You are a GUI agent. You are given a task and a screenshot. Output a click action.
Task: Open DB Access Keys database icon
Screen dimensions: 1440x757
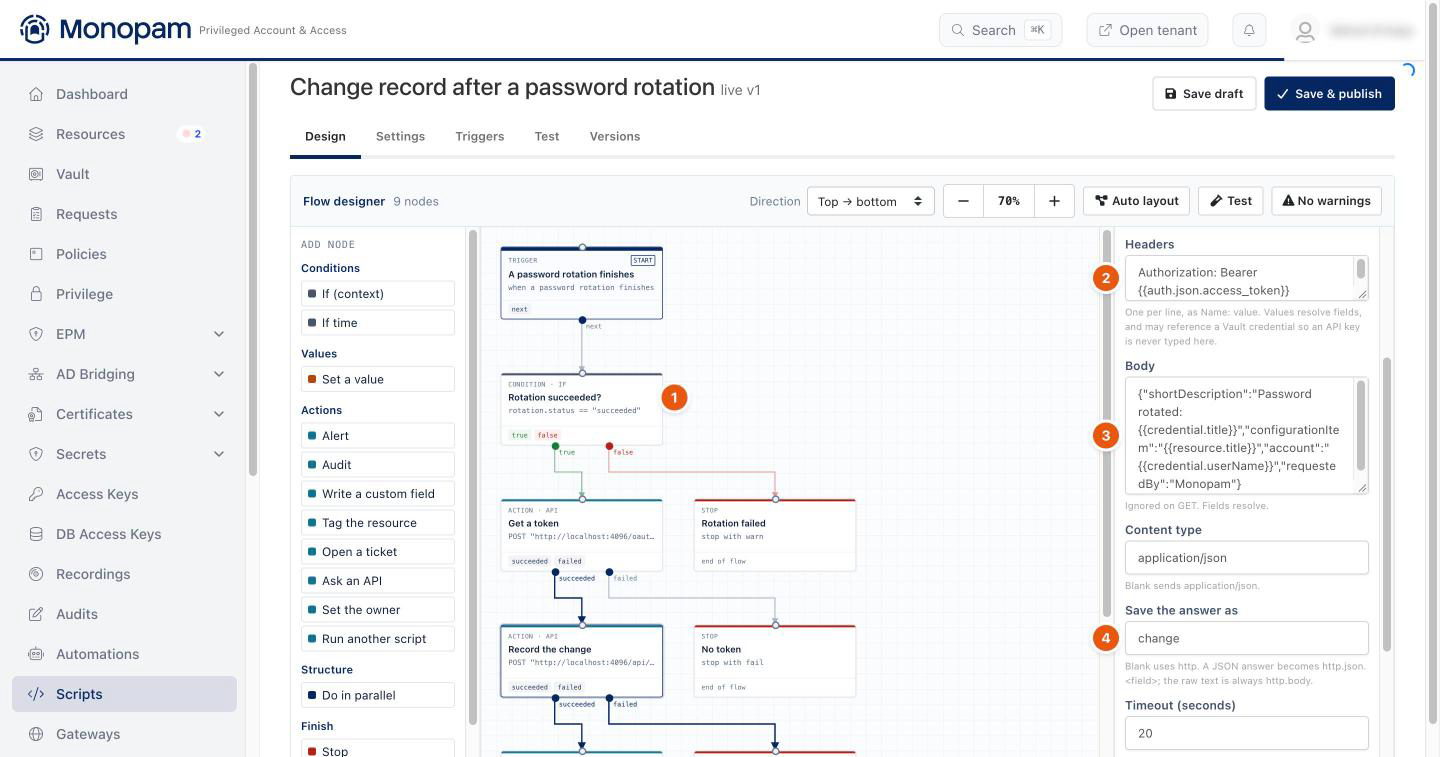pos(36,534)
